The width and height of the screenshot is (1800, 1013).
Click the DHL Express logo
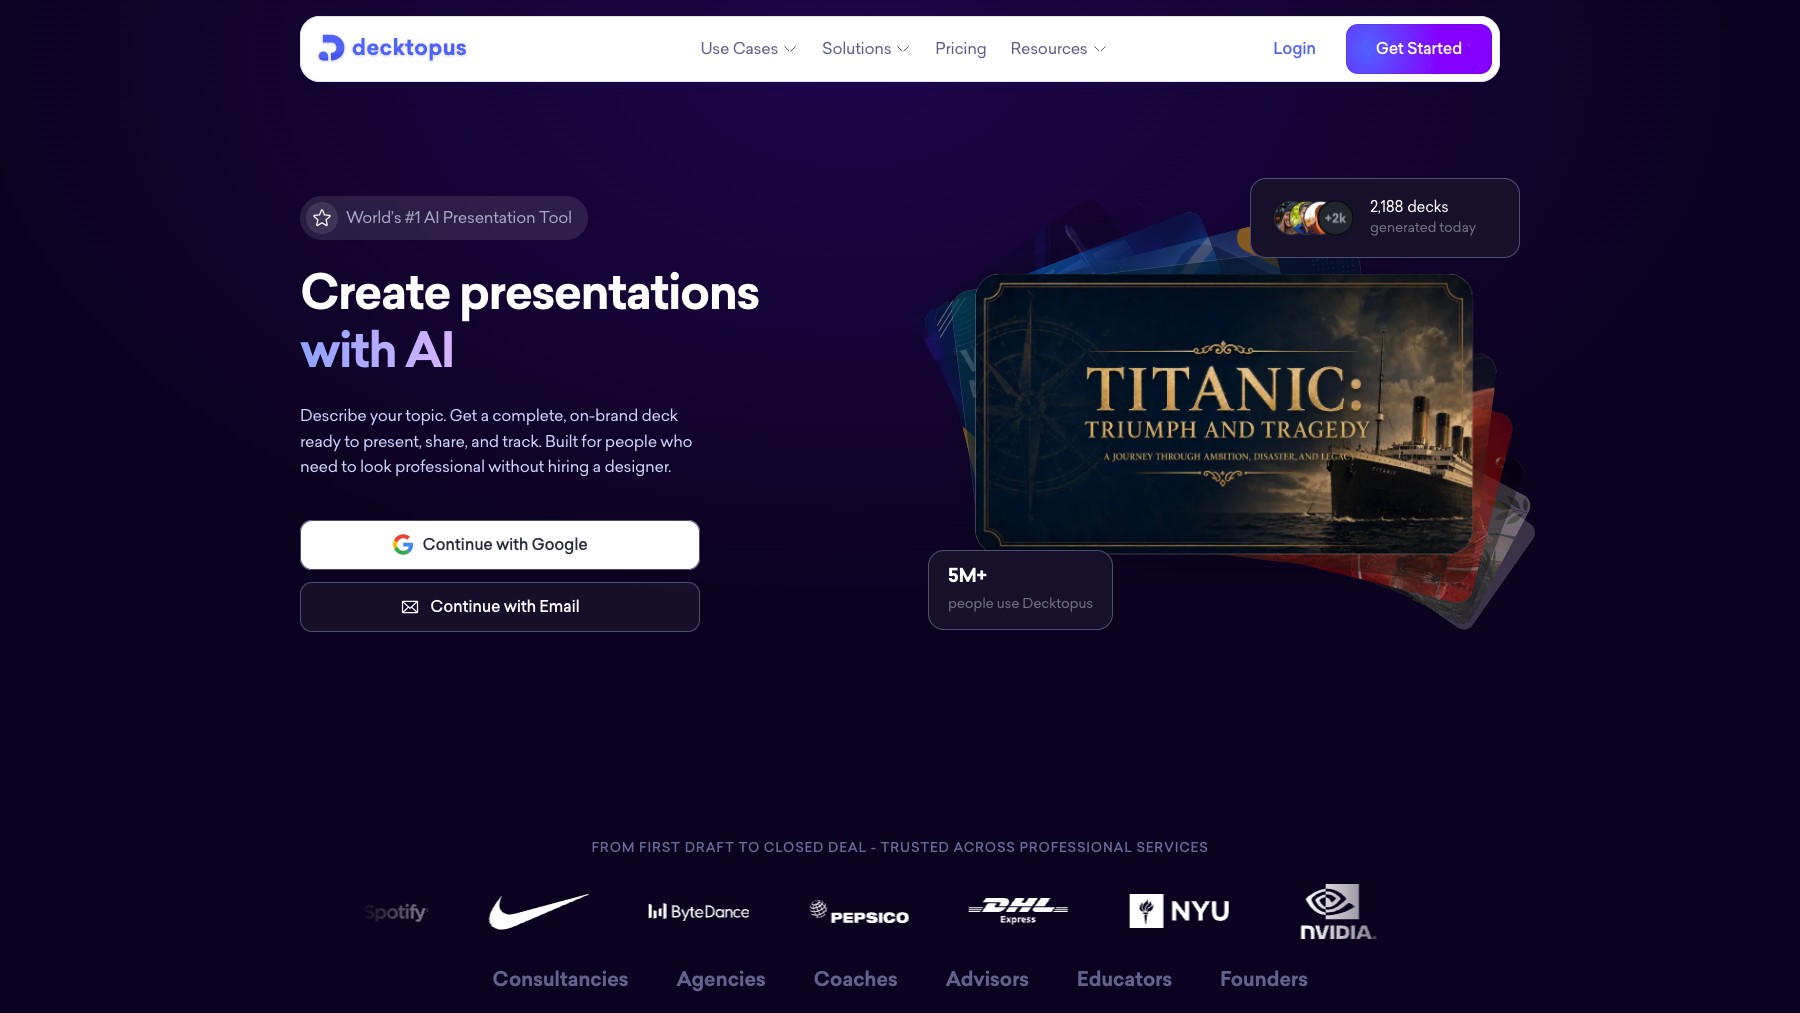(x=1018, y=911)
